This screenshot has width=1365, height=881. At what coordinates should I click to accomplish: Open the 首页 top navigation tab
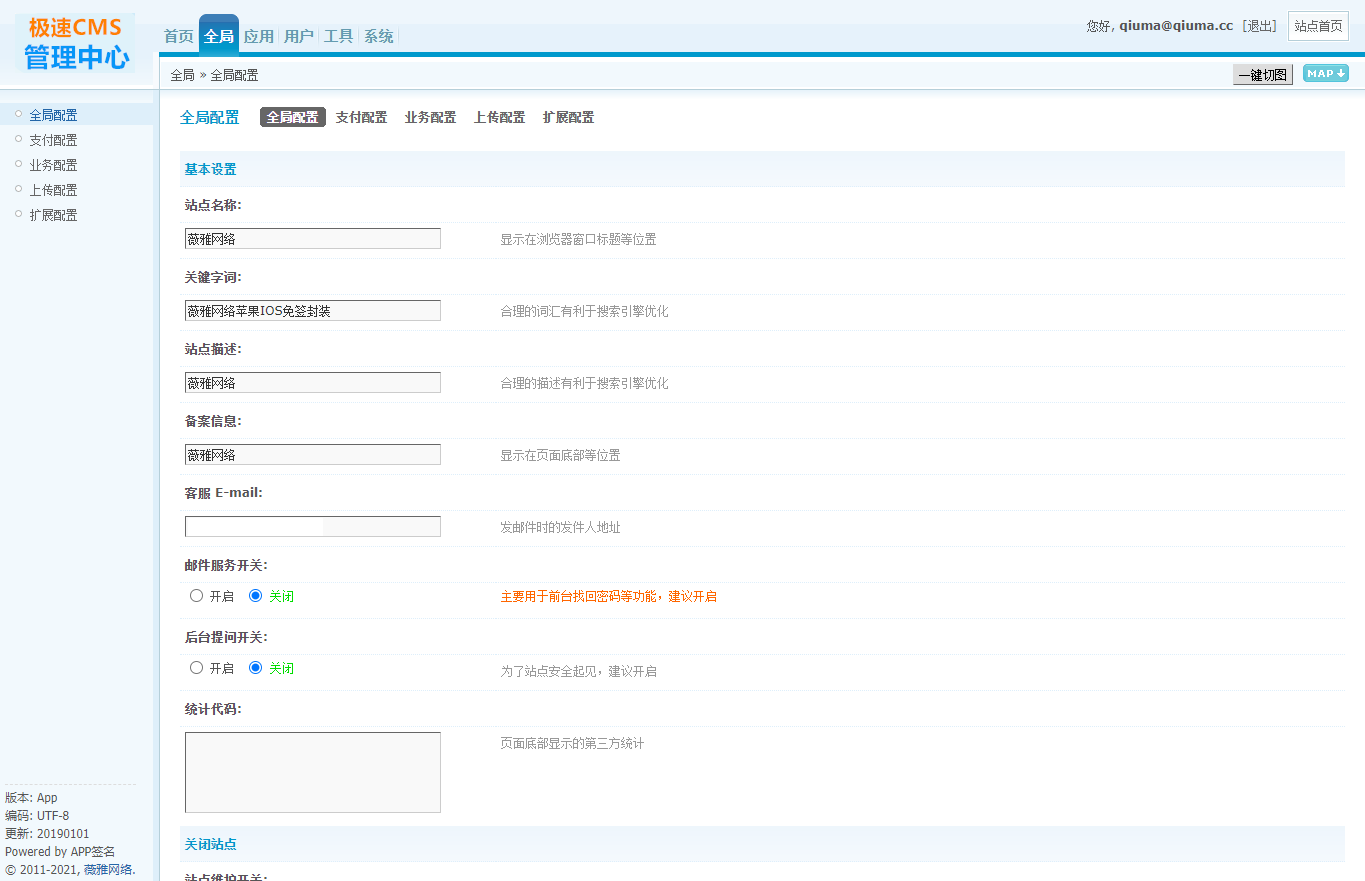click(x=178, y=36)
